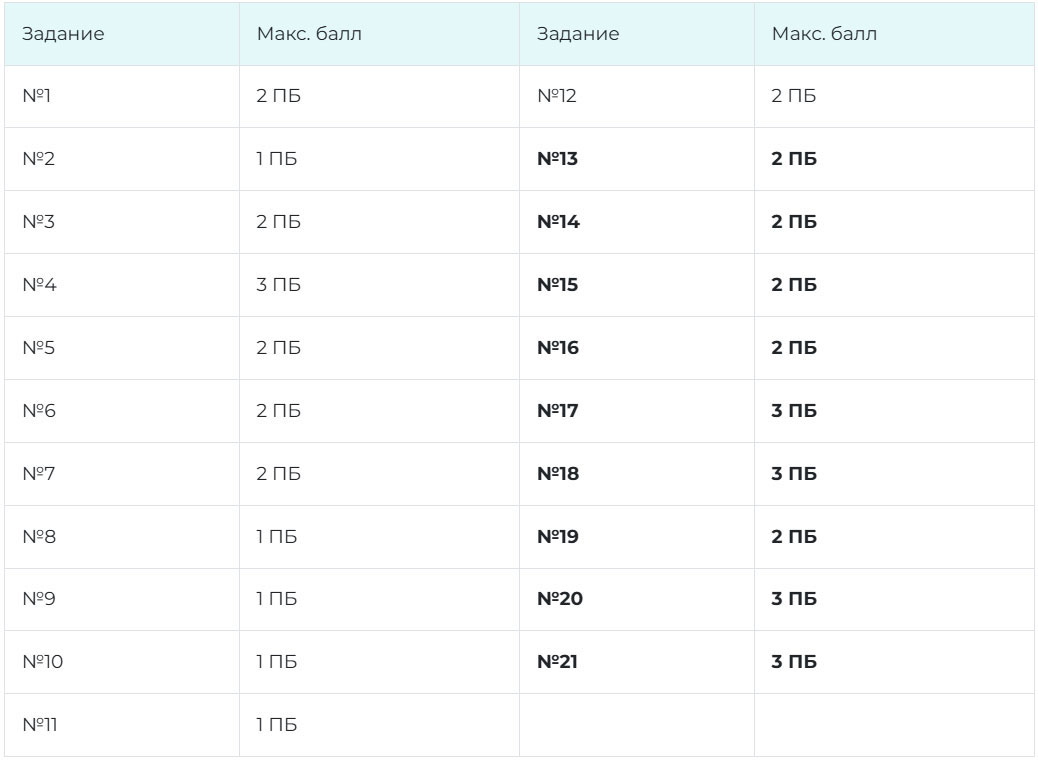Click the №19 task cell
Screen dimensions: 1038x761
pyautogui.click(x=558, y=537)
